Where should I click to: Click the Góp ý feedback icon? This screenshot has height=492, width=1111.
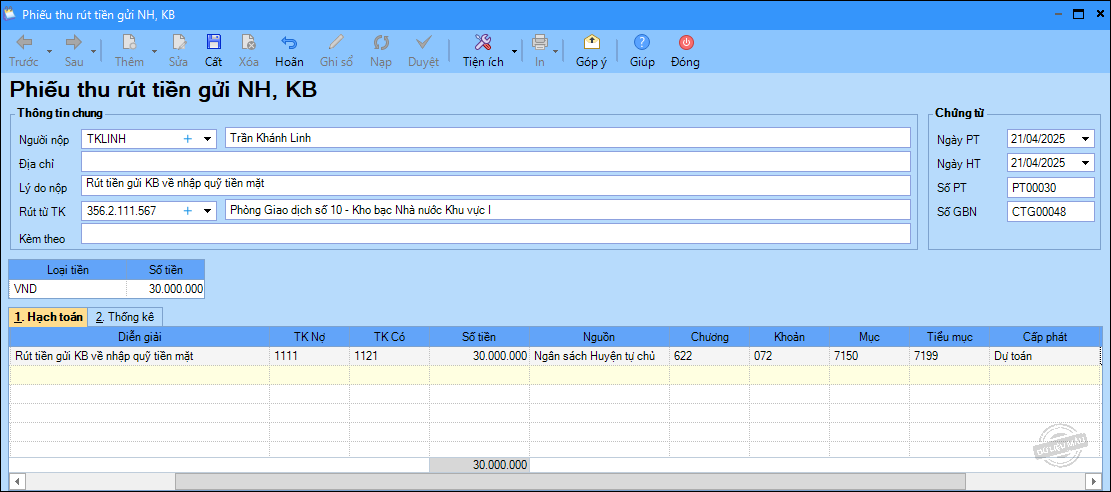coord(592,42)
